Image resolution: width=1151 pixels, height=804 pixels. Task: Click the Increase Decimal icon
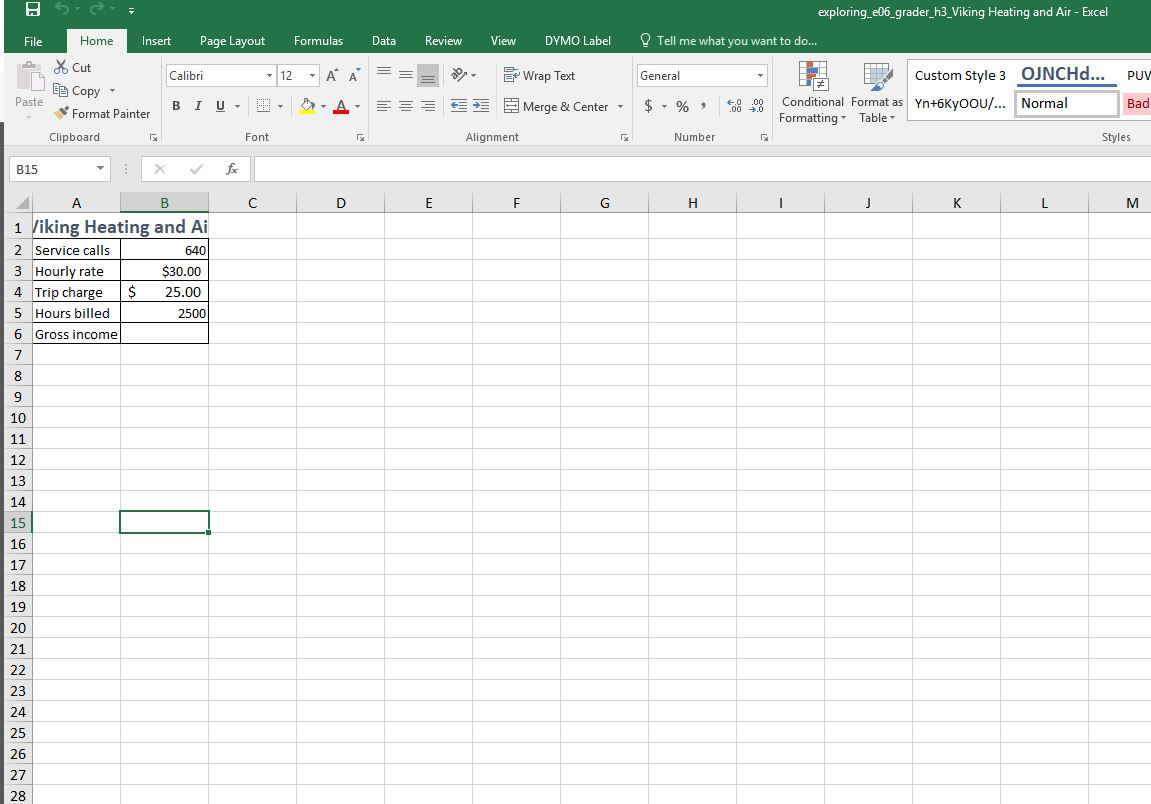pos(734,106)
